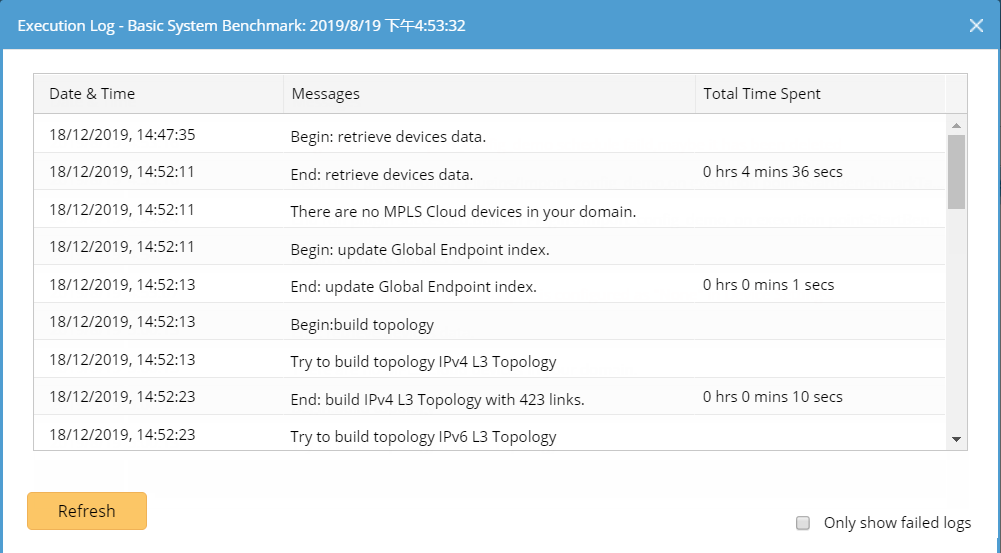
Task: Click the vertical scrollbar thumb
Action: point(956,170)
